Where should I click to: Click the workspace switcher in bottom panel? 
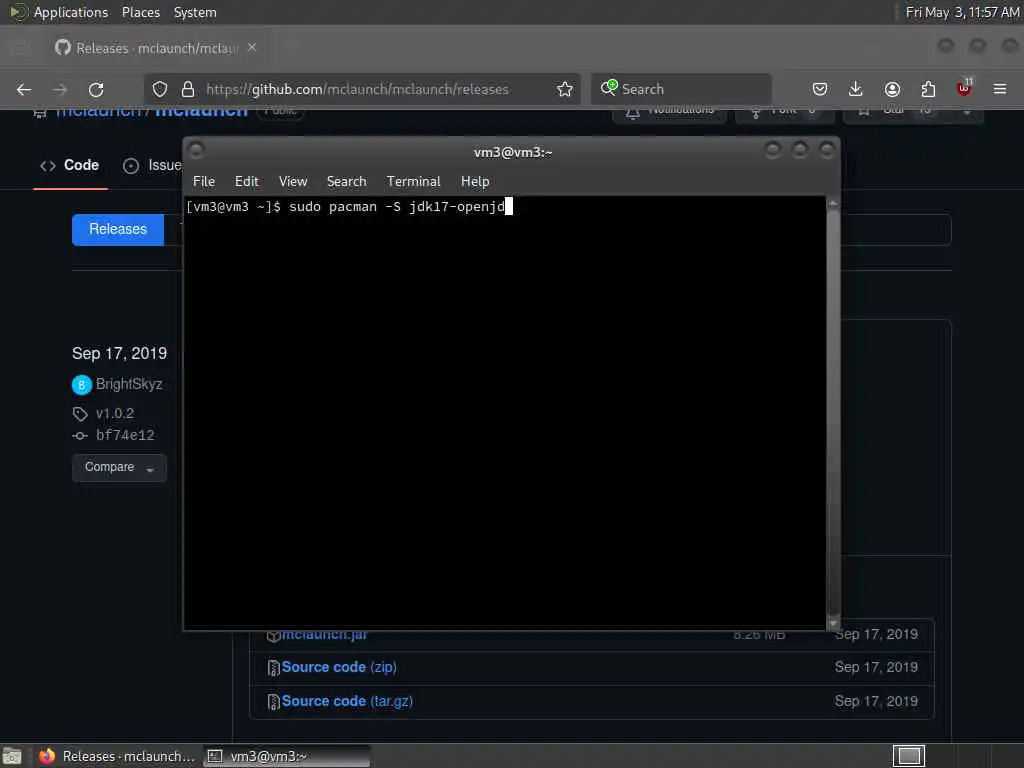click(908, 756)
